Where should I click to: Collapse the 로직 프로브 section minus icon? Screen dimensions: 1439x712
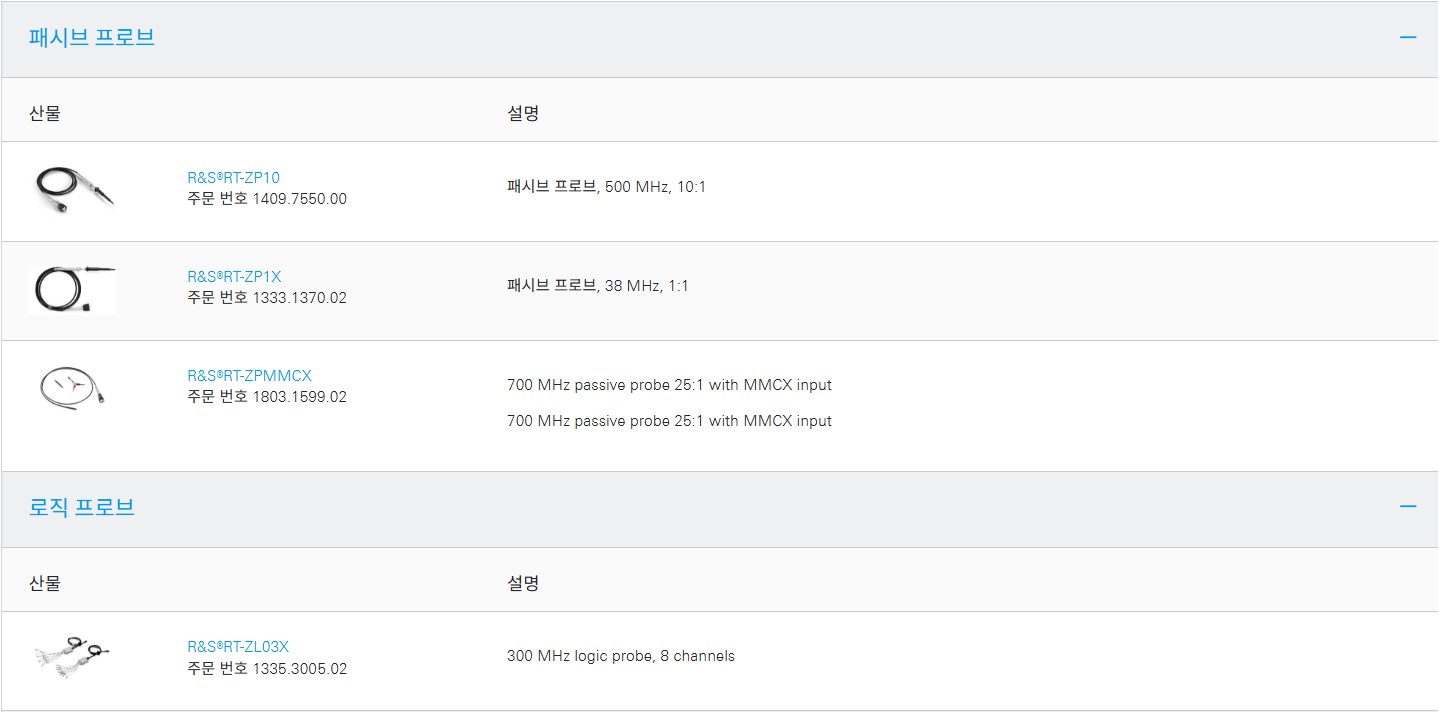1408,507
